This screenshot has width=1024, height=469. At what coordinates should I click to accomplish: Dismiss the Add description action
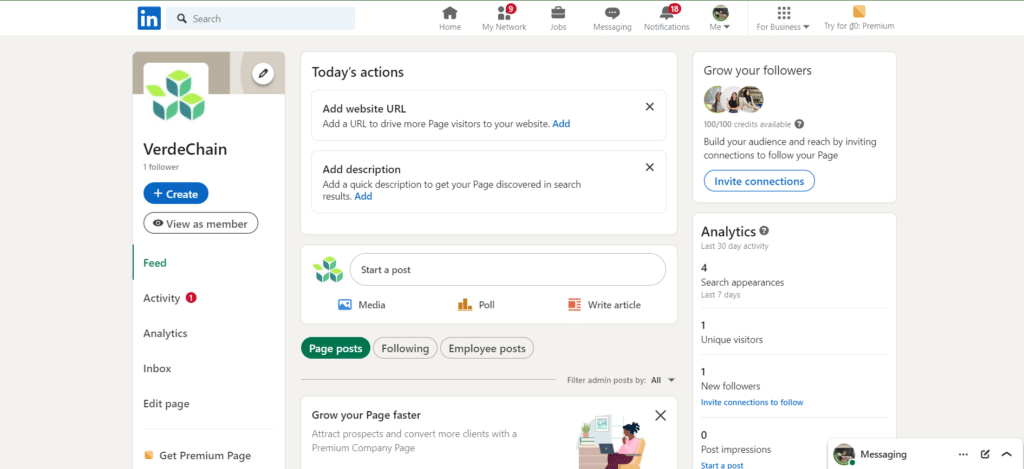pos(650,167)
